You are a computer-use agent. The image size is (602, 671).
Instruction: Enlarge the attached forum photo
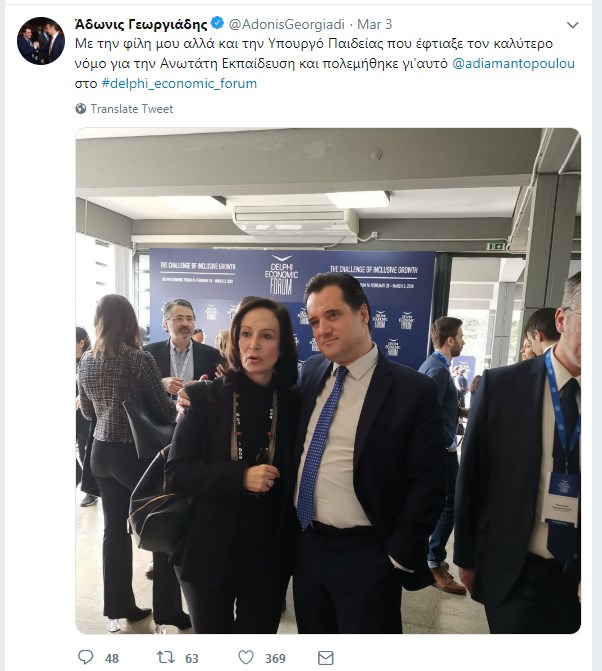(x=328, y=381)
